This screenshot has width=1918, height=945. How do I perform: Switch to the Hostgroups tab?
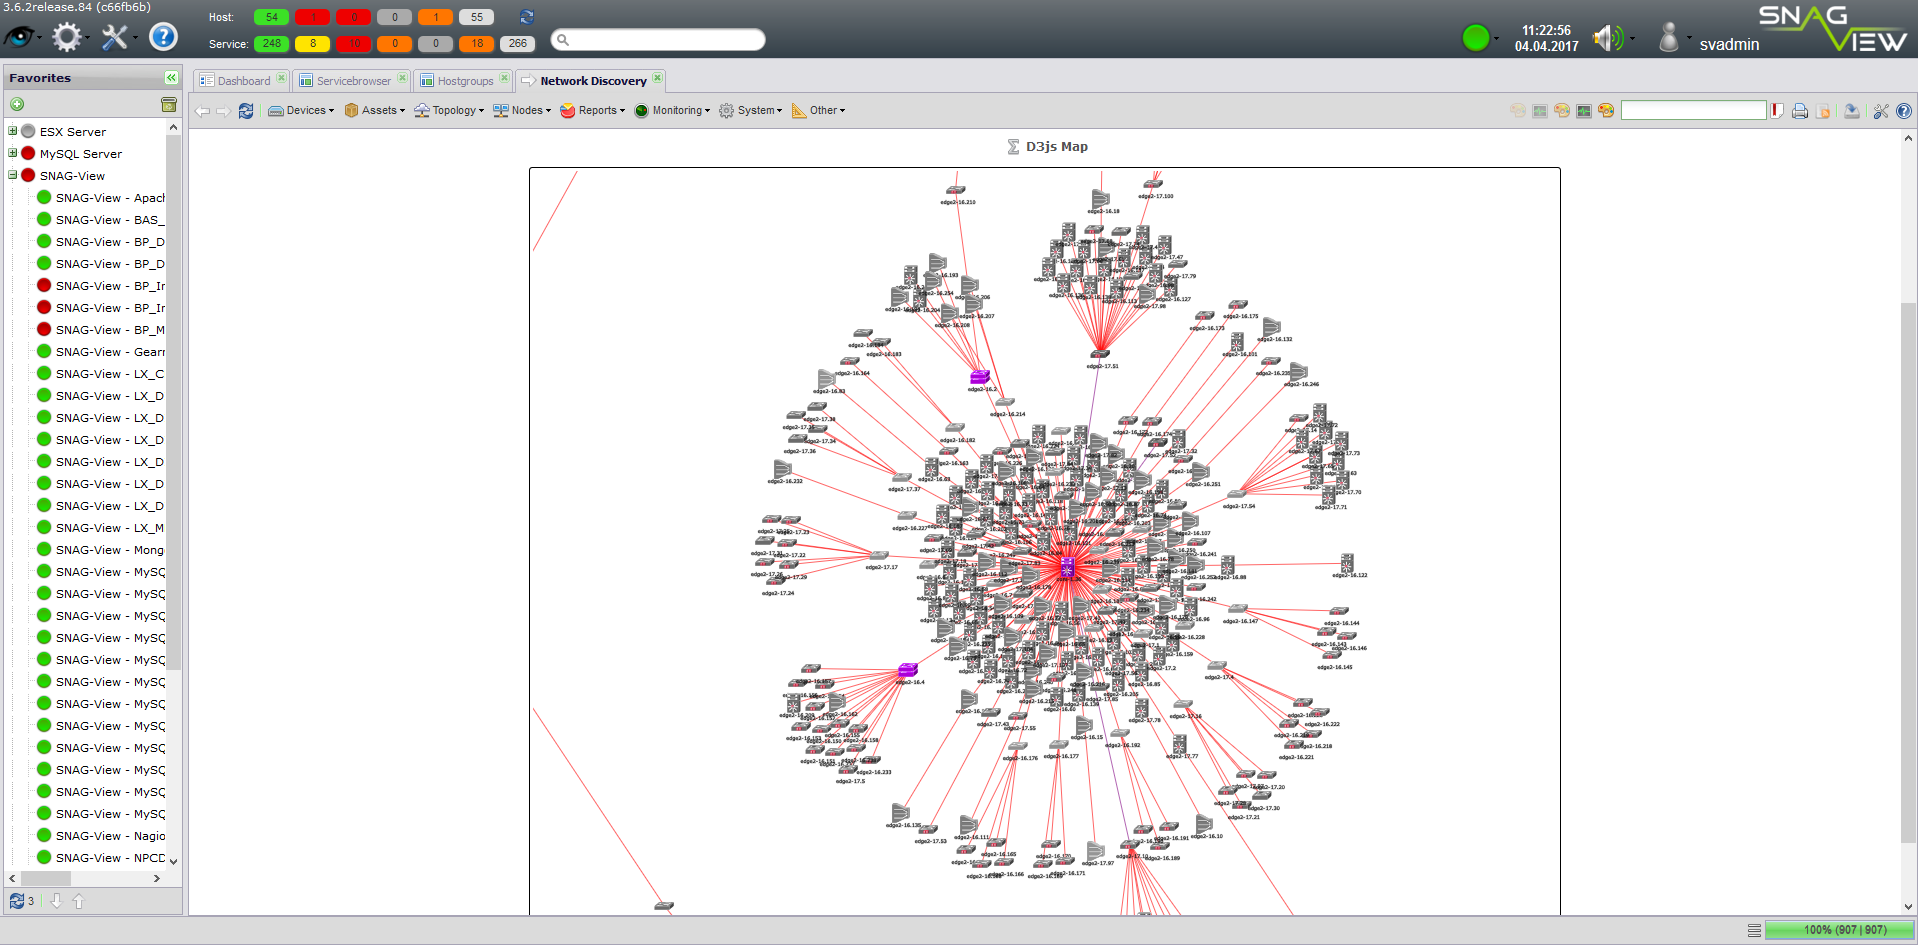(x=465, y=81)
